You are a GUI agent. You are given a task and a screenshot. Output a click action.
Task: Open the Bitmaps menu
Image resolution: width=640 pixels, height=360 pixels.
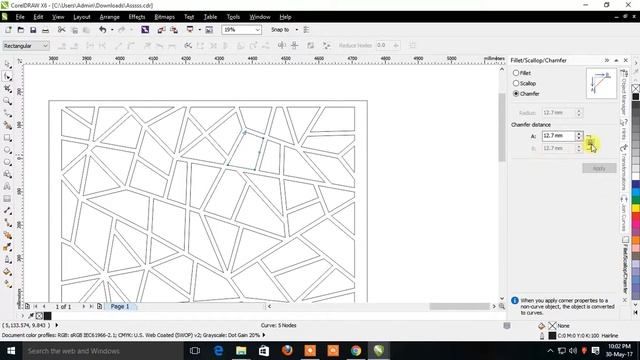click(164, 17)
